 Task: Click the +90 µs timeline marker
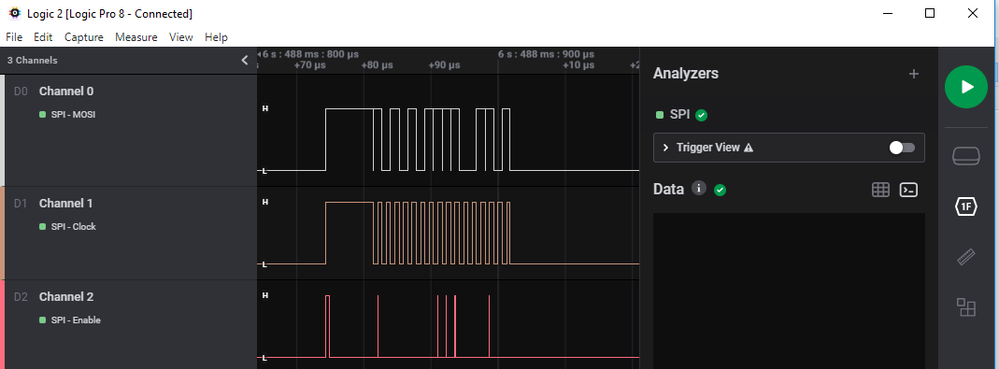[x=444, y=65]
